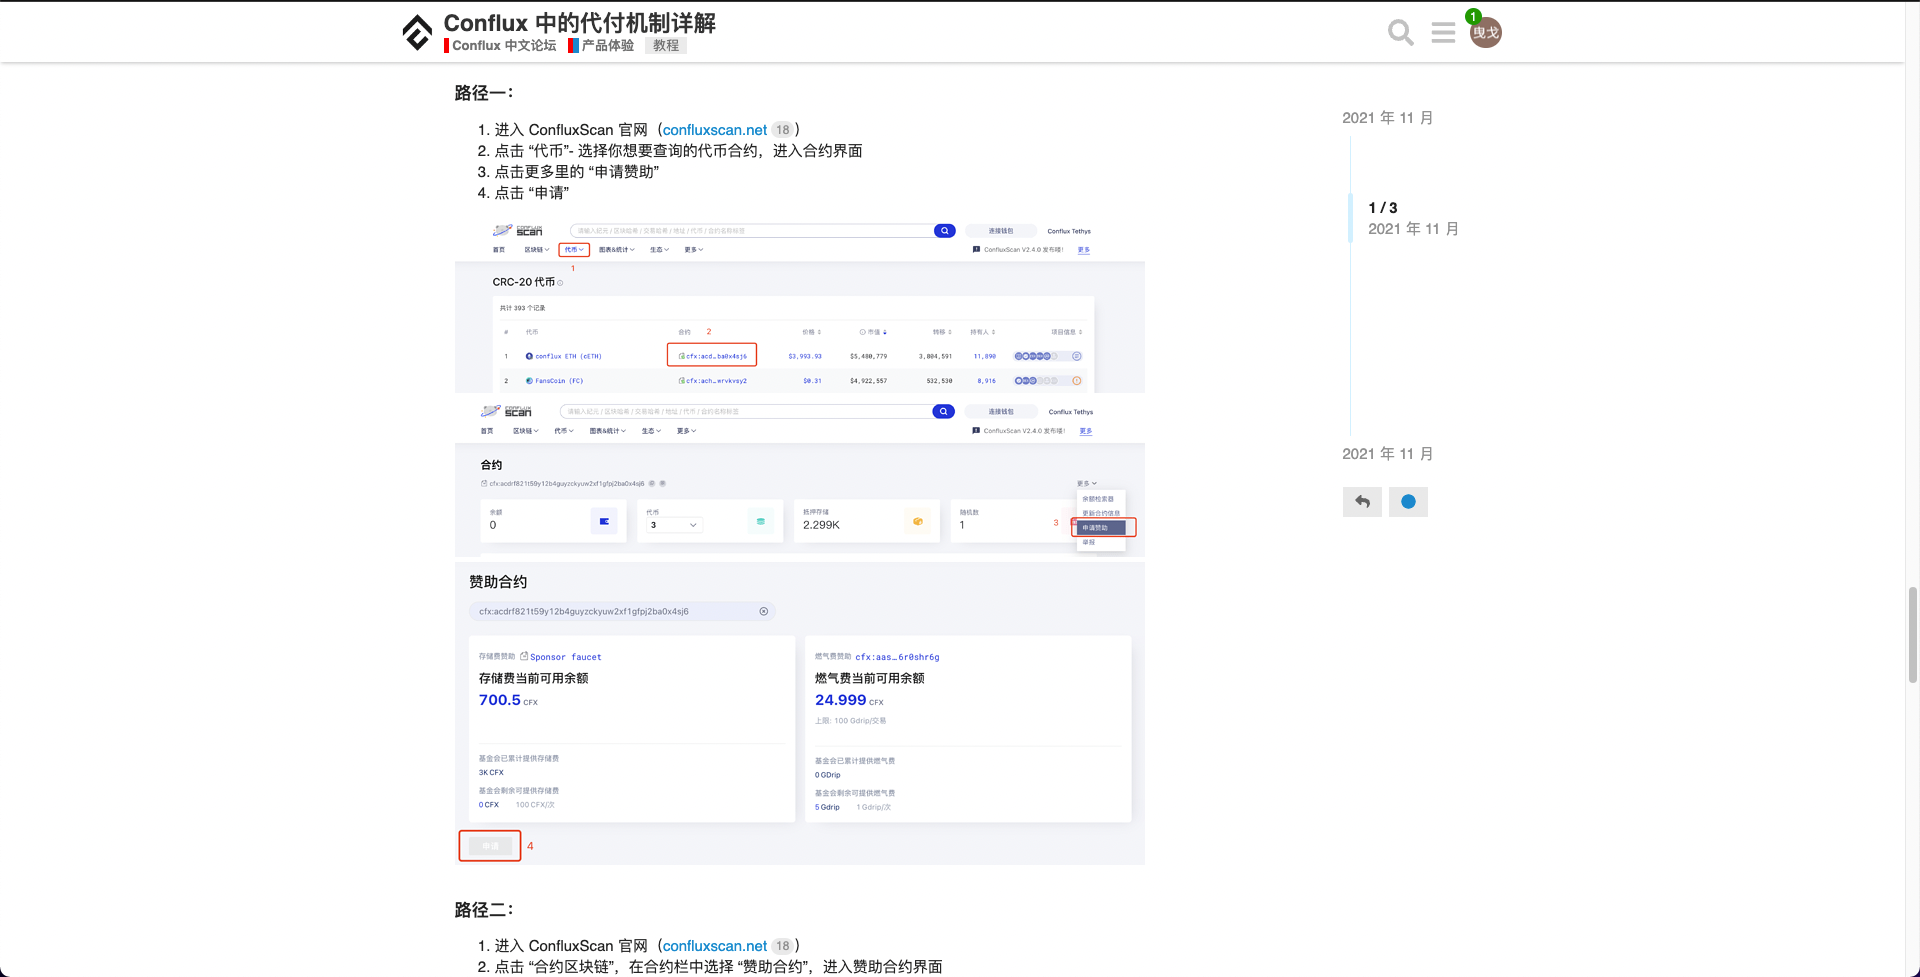1920x977 pixels.
Task: Select the 教程 tag
Action: coord(666,45)
